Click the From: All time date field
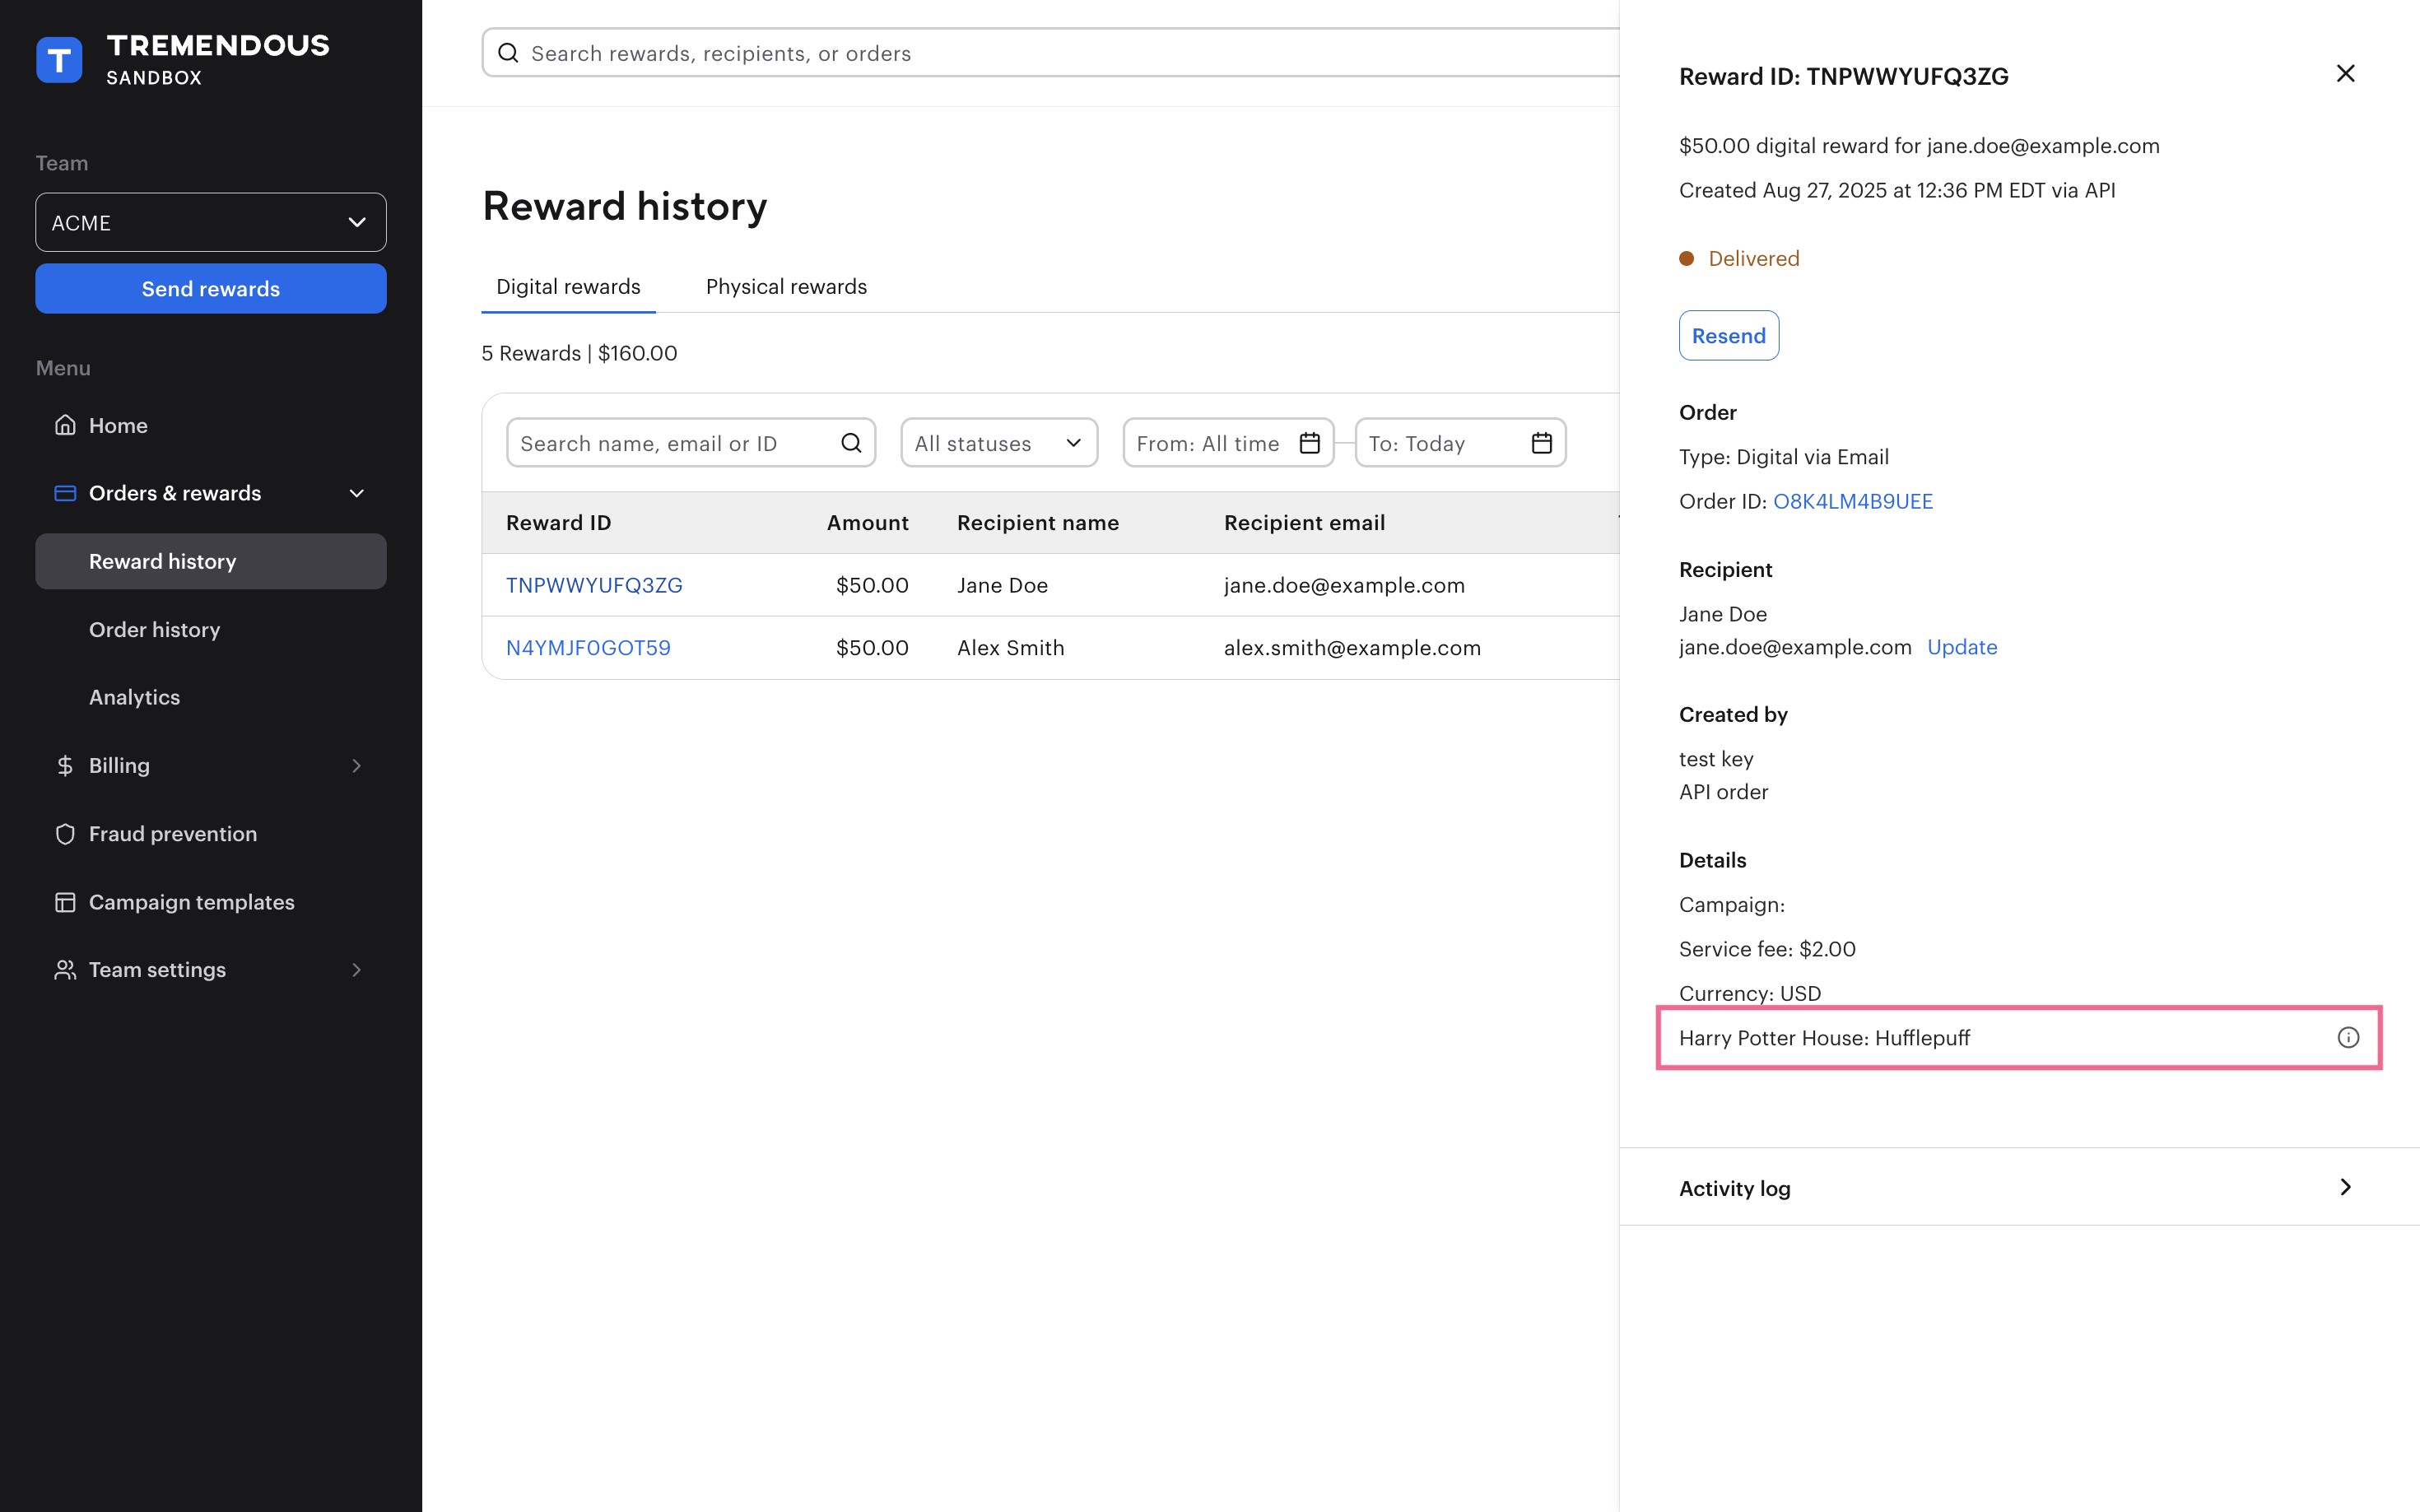The width and height of the screenshot is (2420, 1512). click(1228, 443)
